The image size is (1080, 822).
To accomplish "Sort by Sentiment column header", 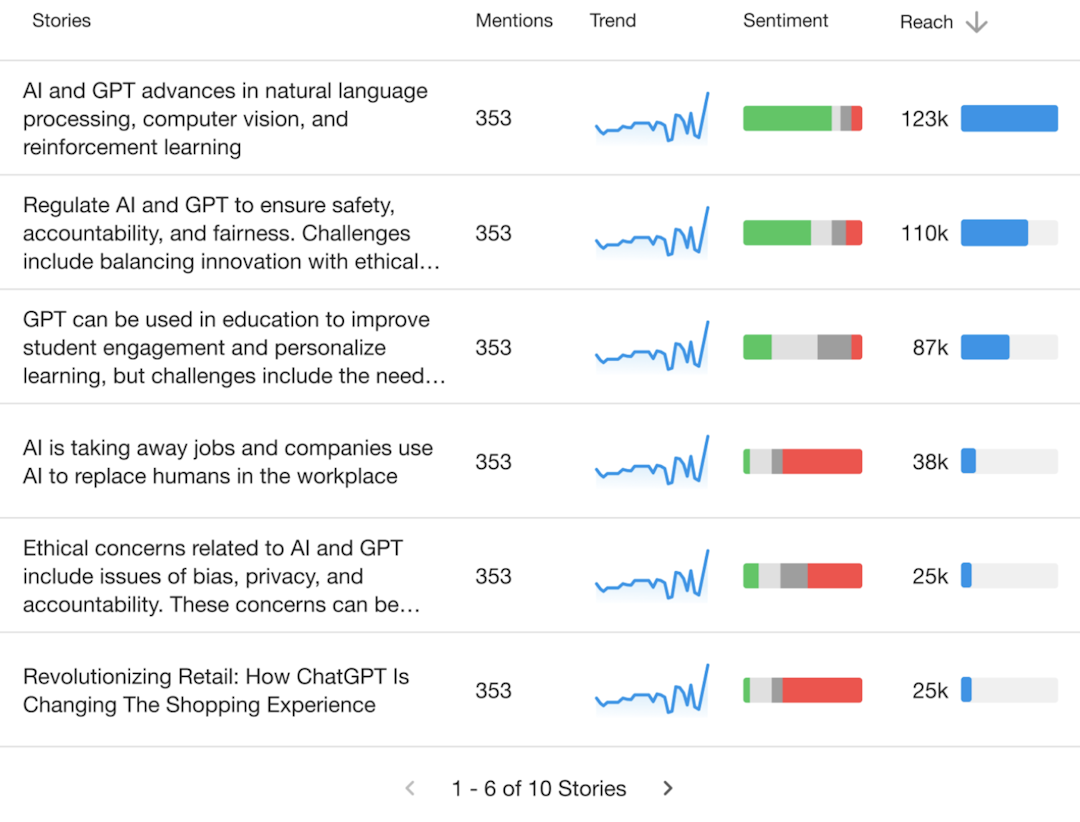I will [785, 21].
